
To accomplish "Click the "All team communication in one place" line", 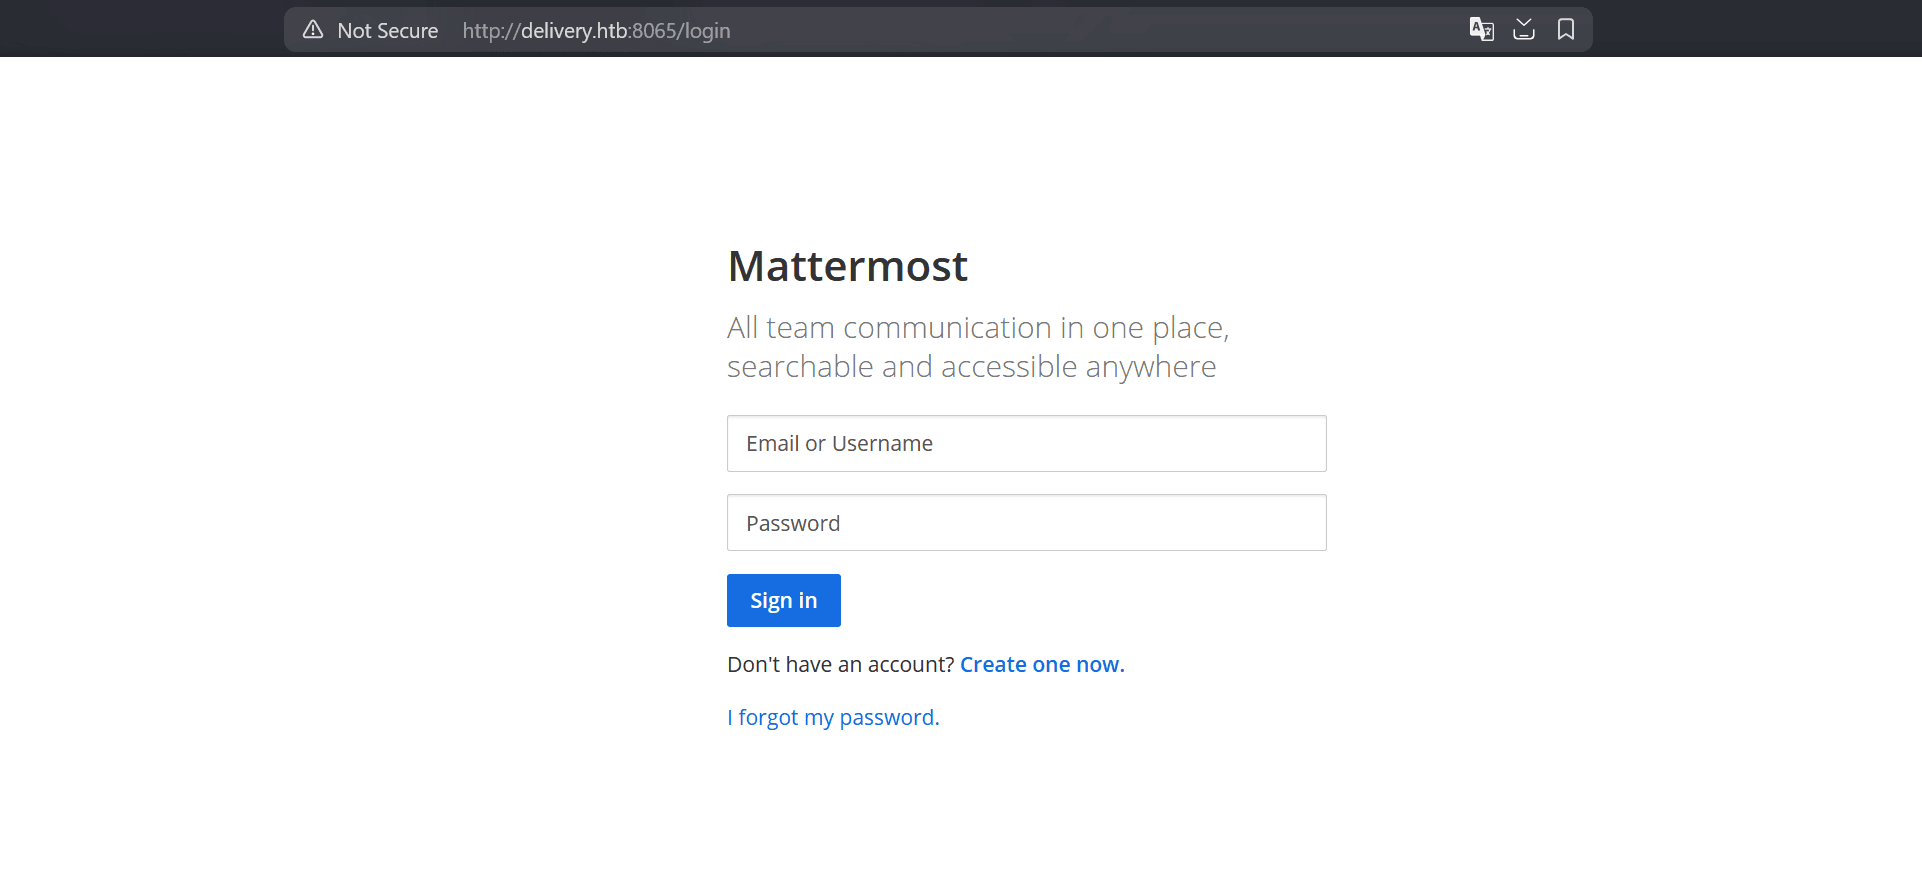I will 977,328.
